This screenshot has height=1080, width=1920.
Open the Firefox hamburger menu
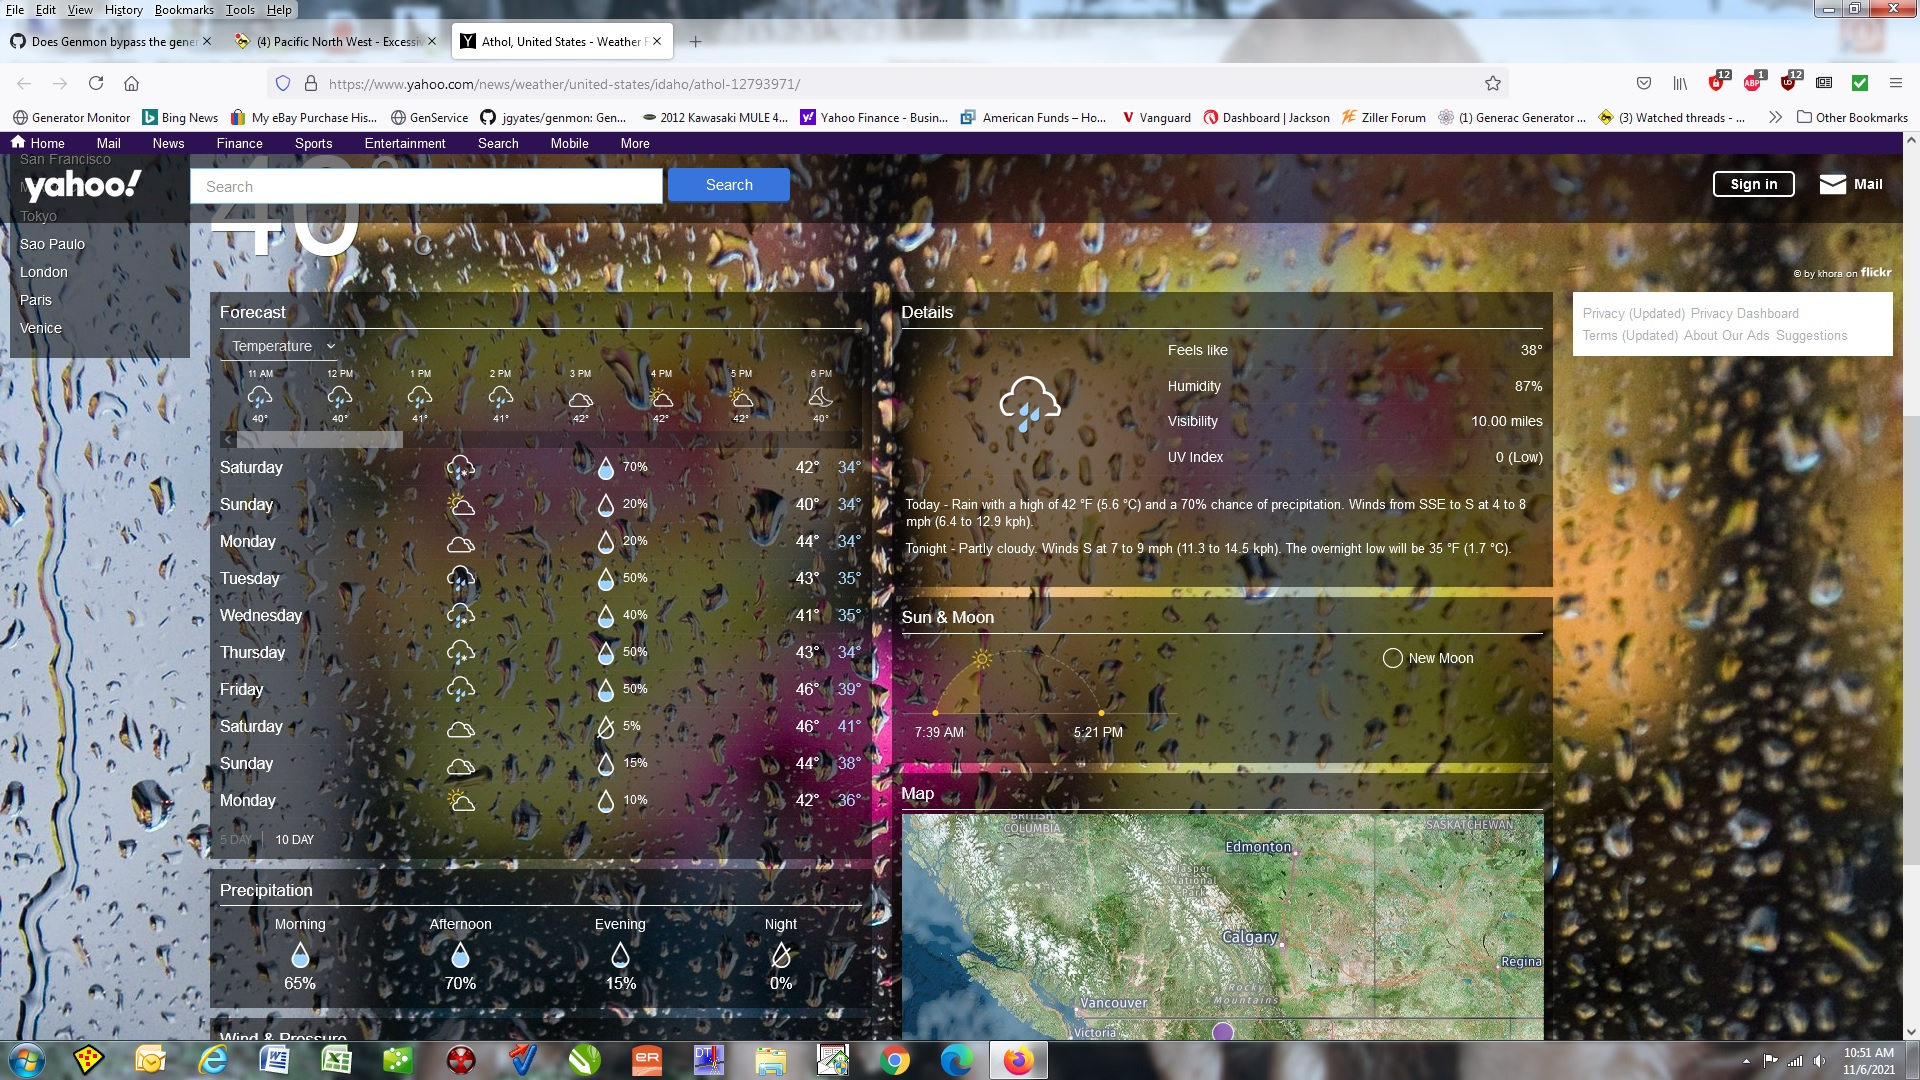[x=1895, y=83]
